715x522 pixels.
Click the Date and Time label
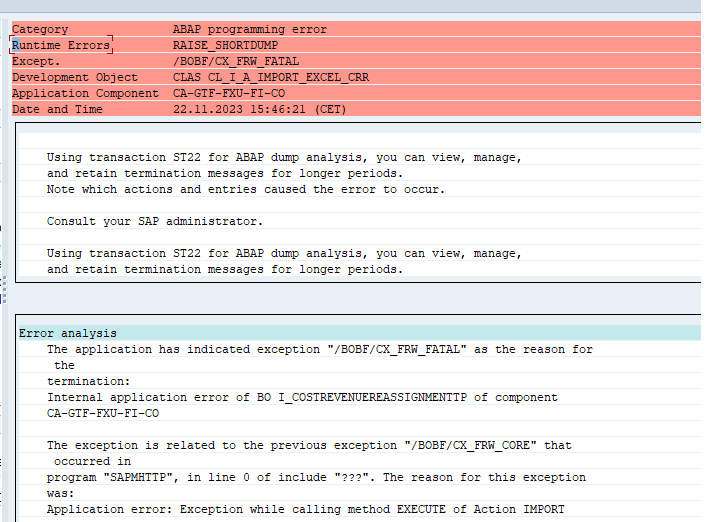coord(57,109)
